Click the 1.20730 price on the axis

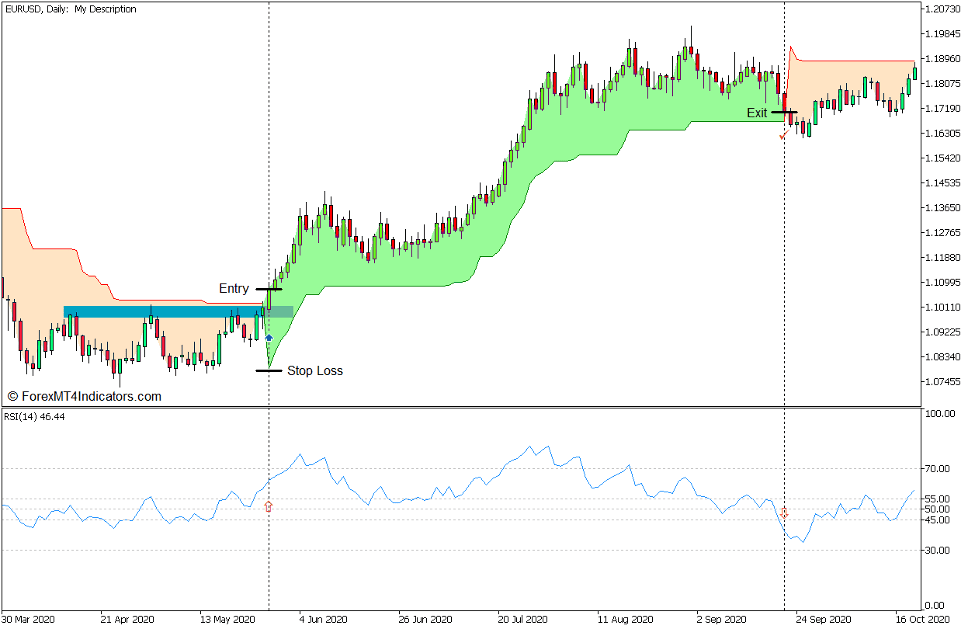945,9
